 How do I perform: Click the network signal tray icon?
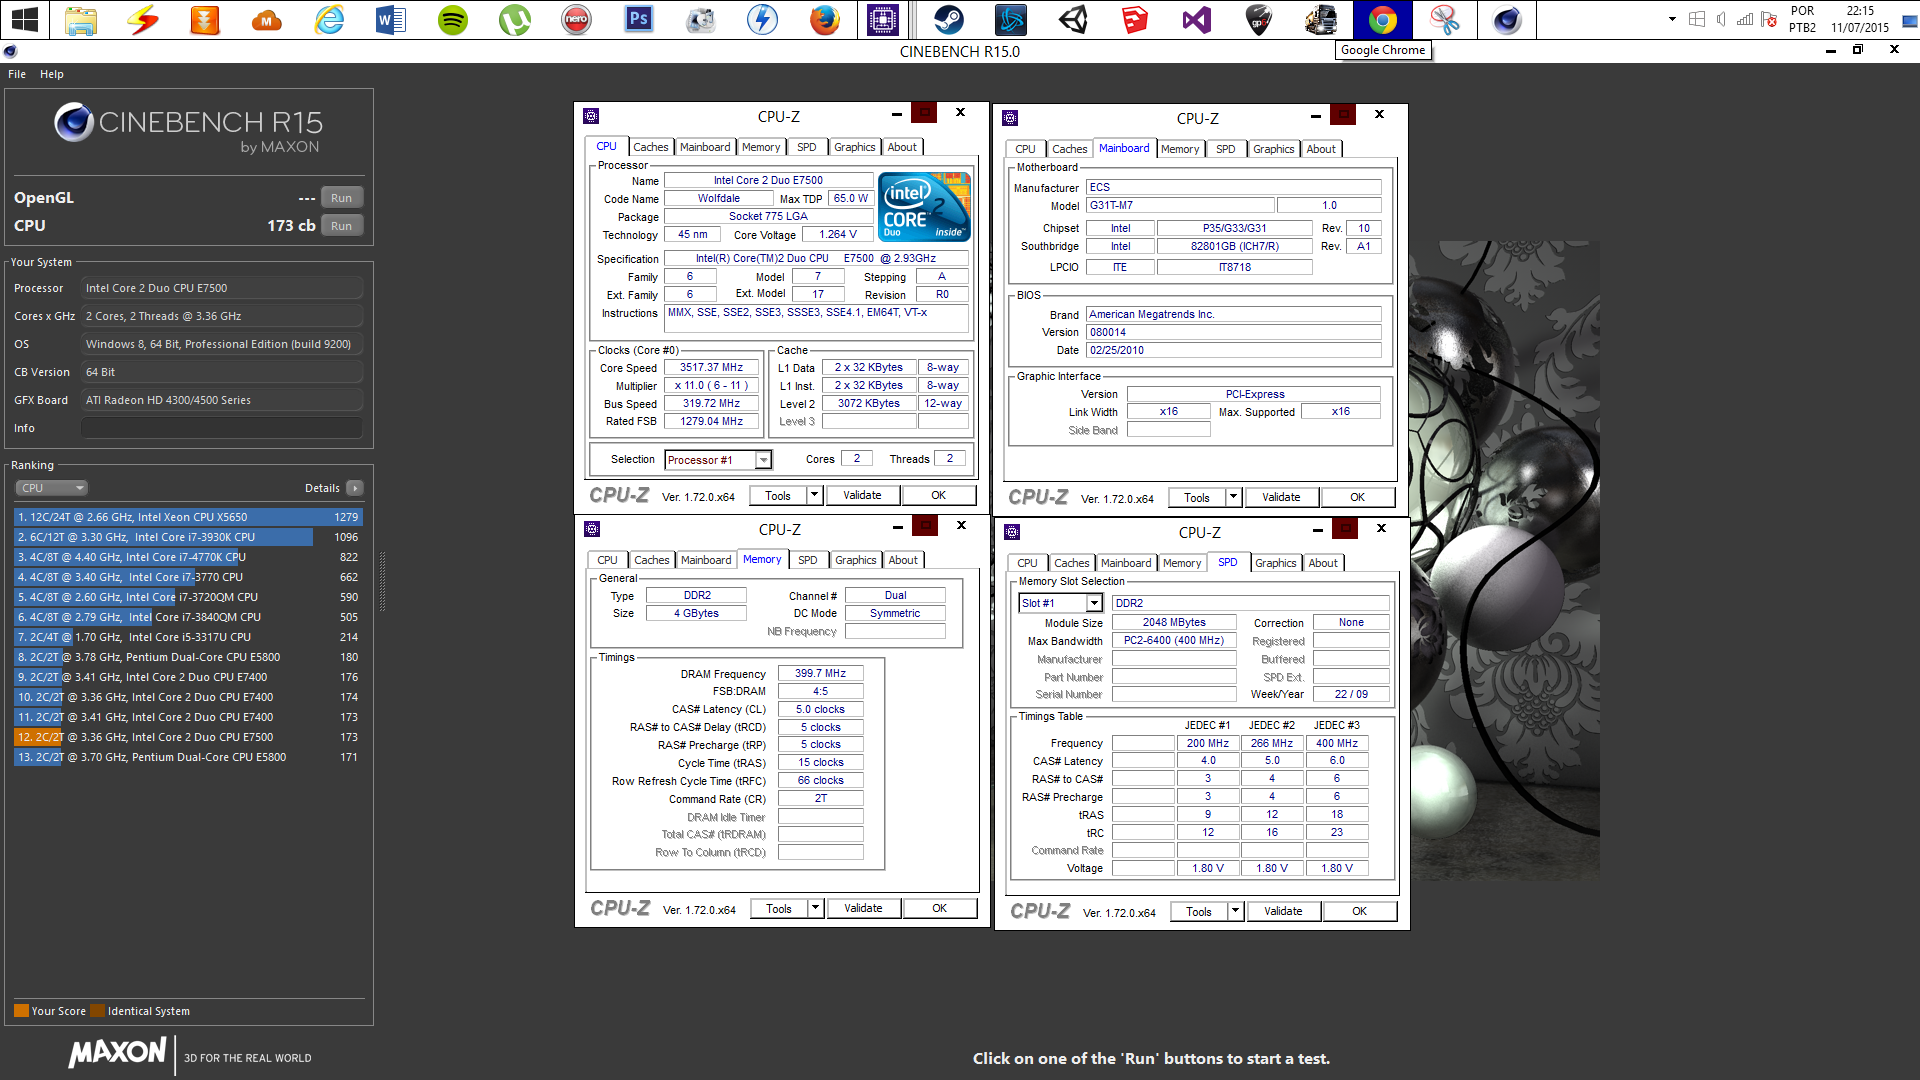click(1745, 19)
